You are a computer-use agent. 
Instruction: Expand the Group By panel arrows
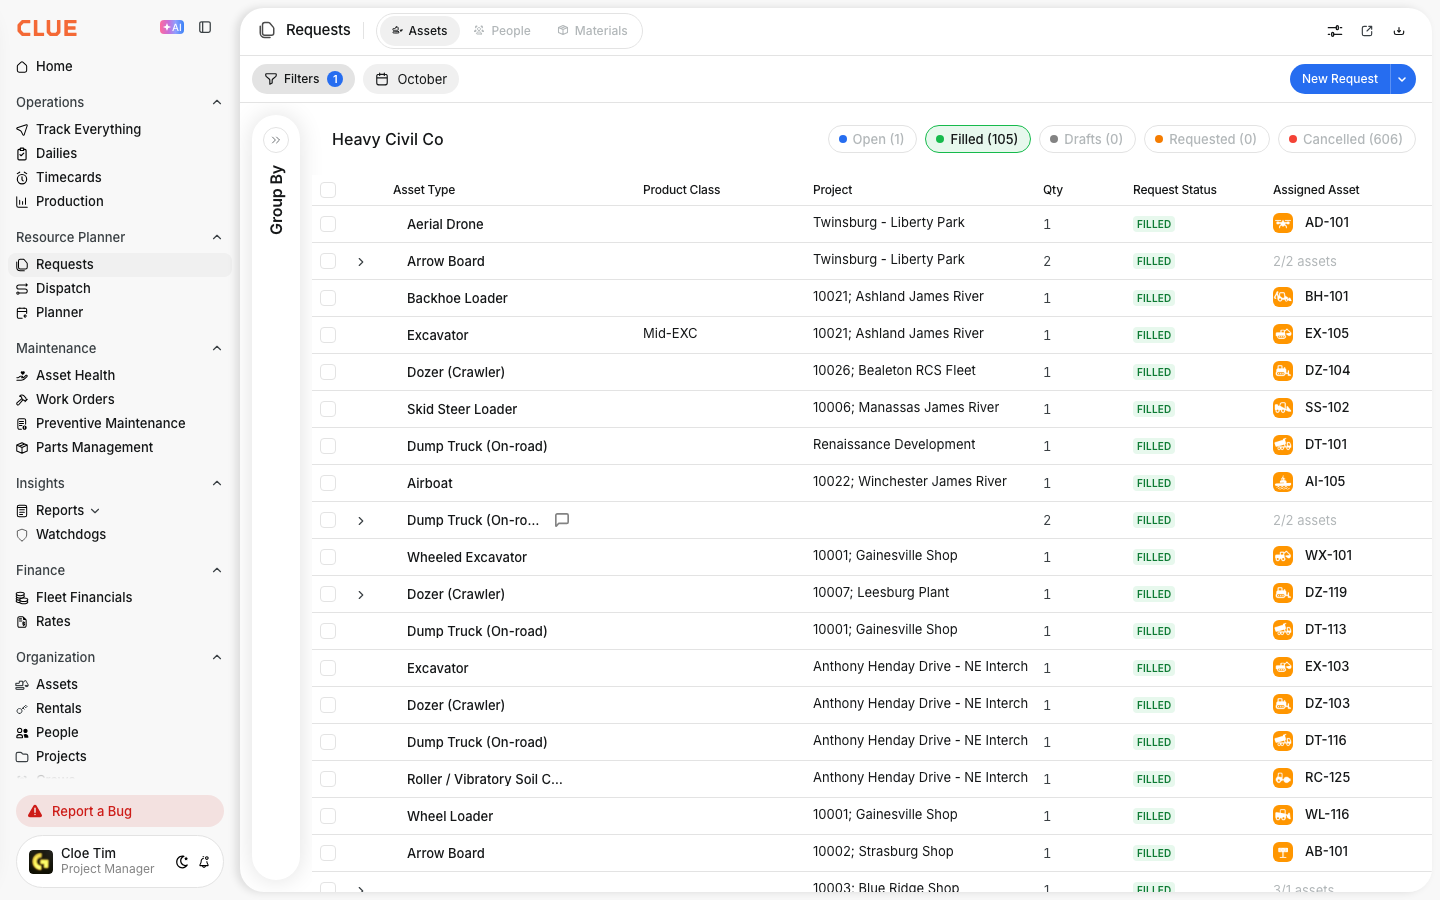click(276, 140)
